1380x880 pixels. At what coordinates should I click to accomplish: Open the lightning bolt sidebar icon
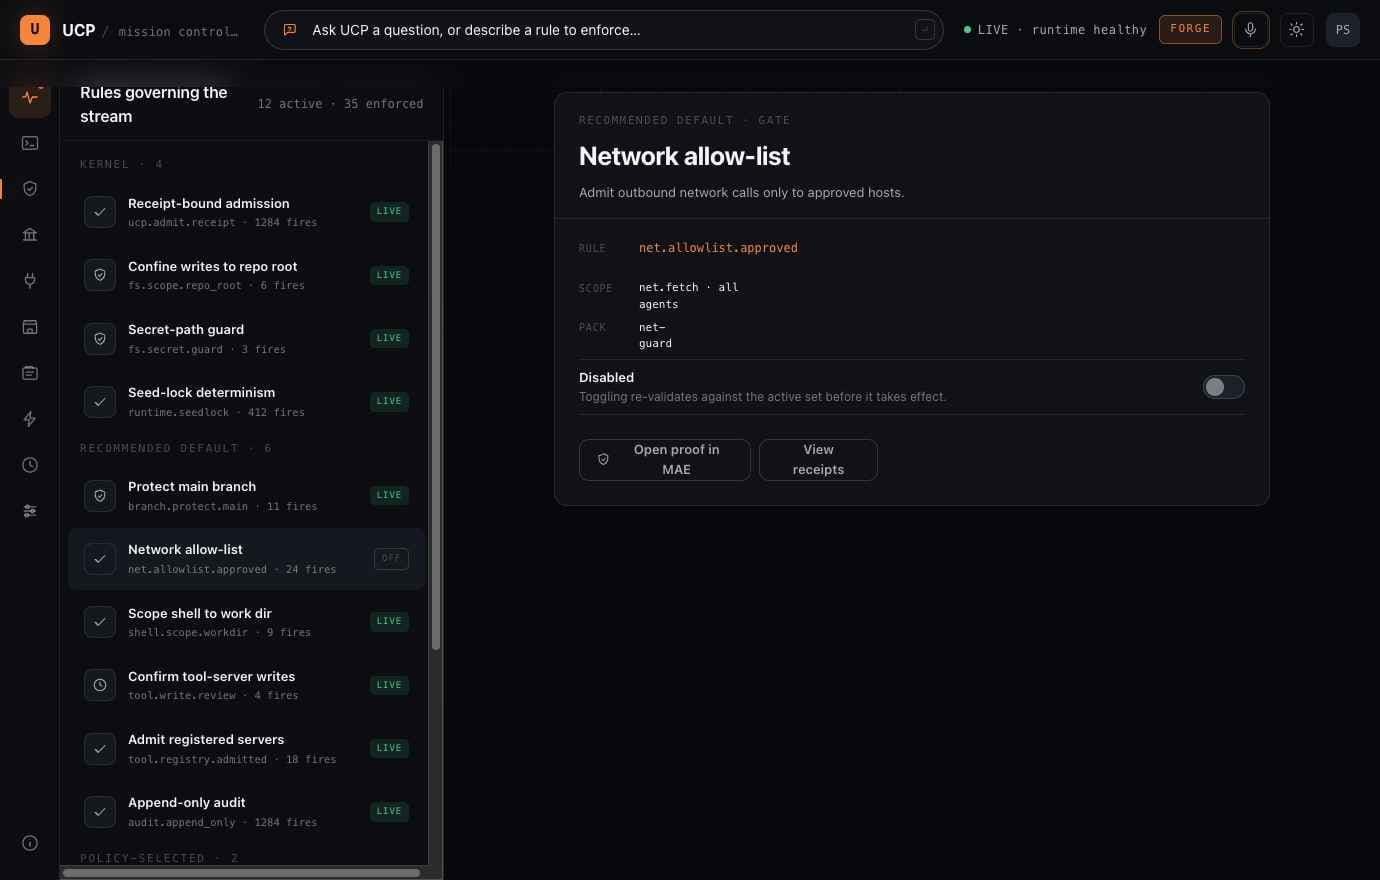click(30, 419)
